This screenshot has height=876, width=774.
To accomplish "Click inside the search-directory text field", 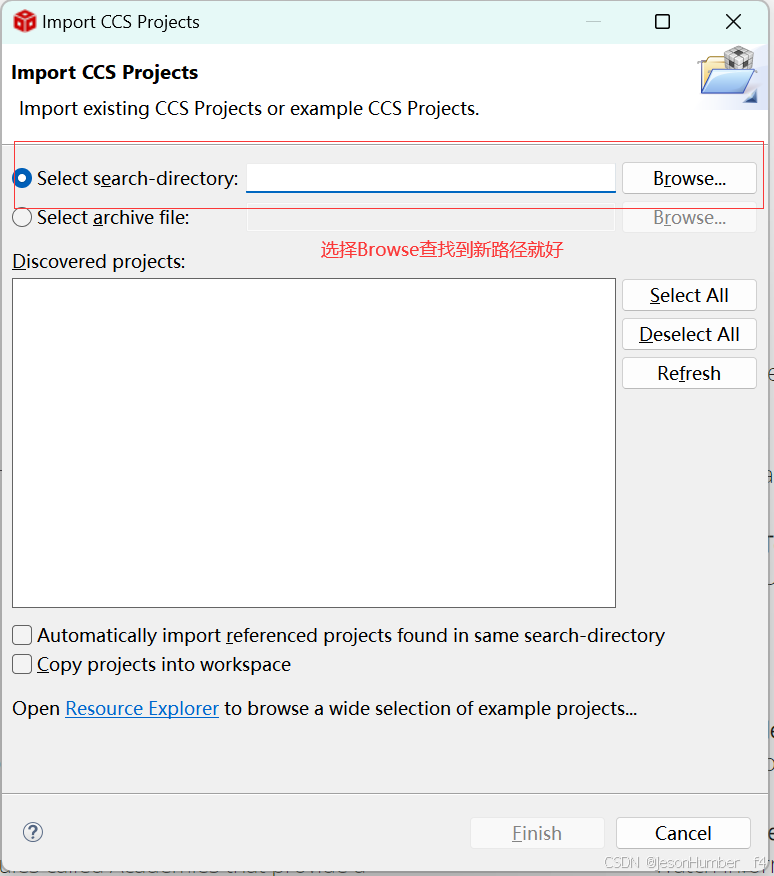I will click(430, 178).
